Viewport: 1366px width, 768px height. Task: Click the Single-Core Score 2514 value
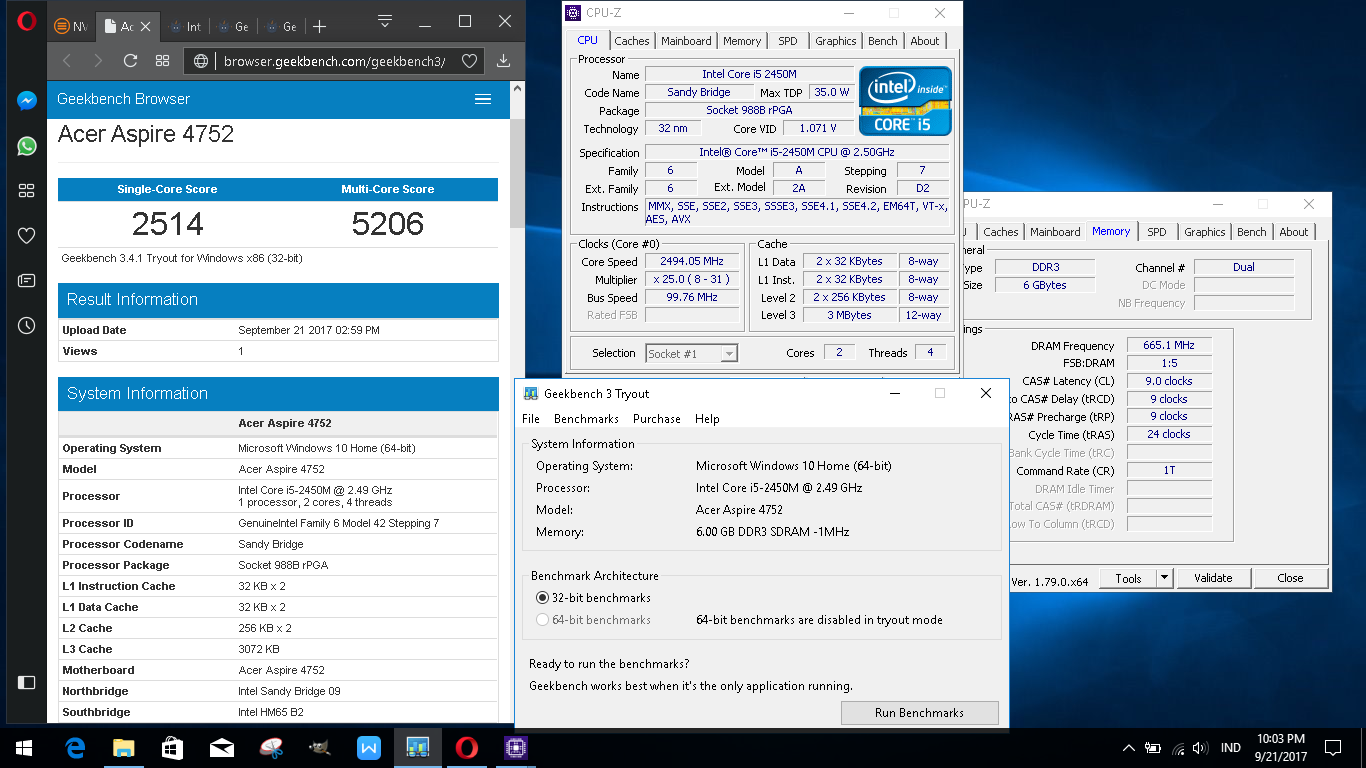(x=167, y=224)
